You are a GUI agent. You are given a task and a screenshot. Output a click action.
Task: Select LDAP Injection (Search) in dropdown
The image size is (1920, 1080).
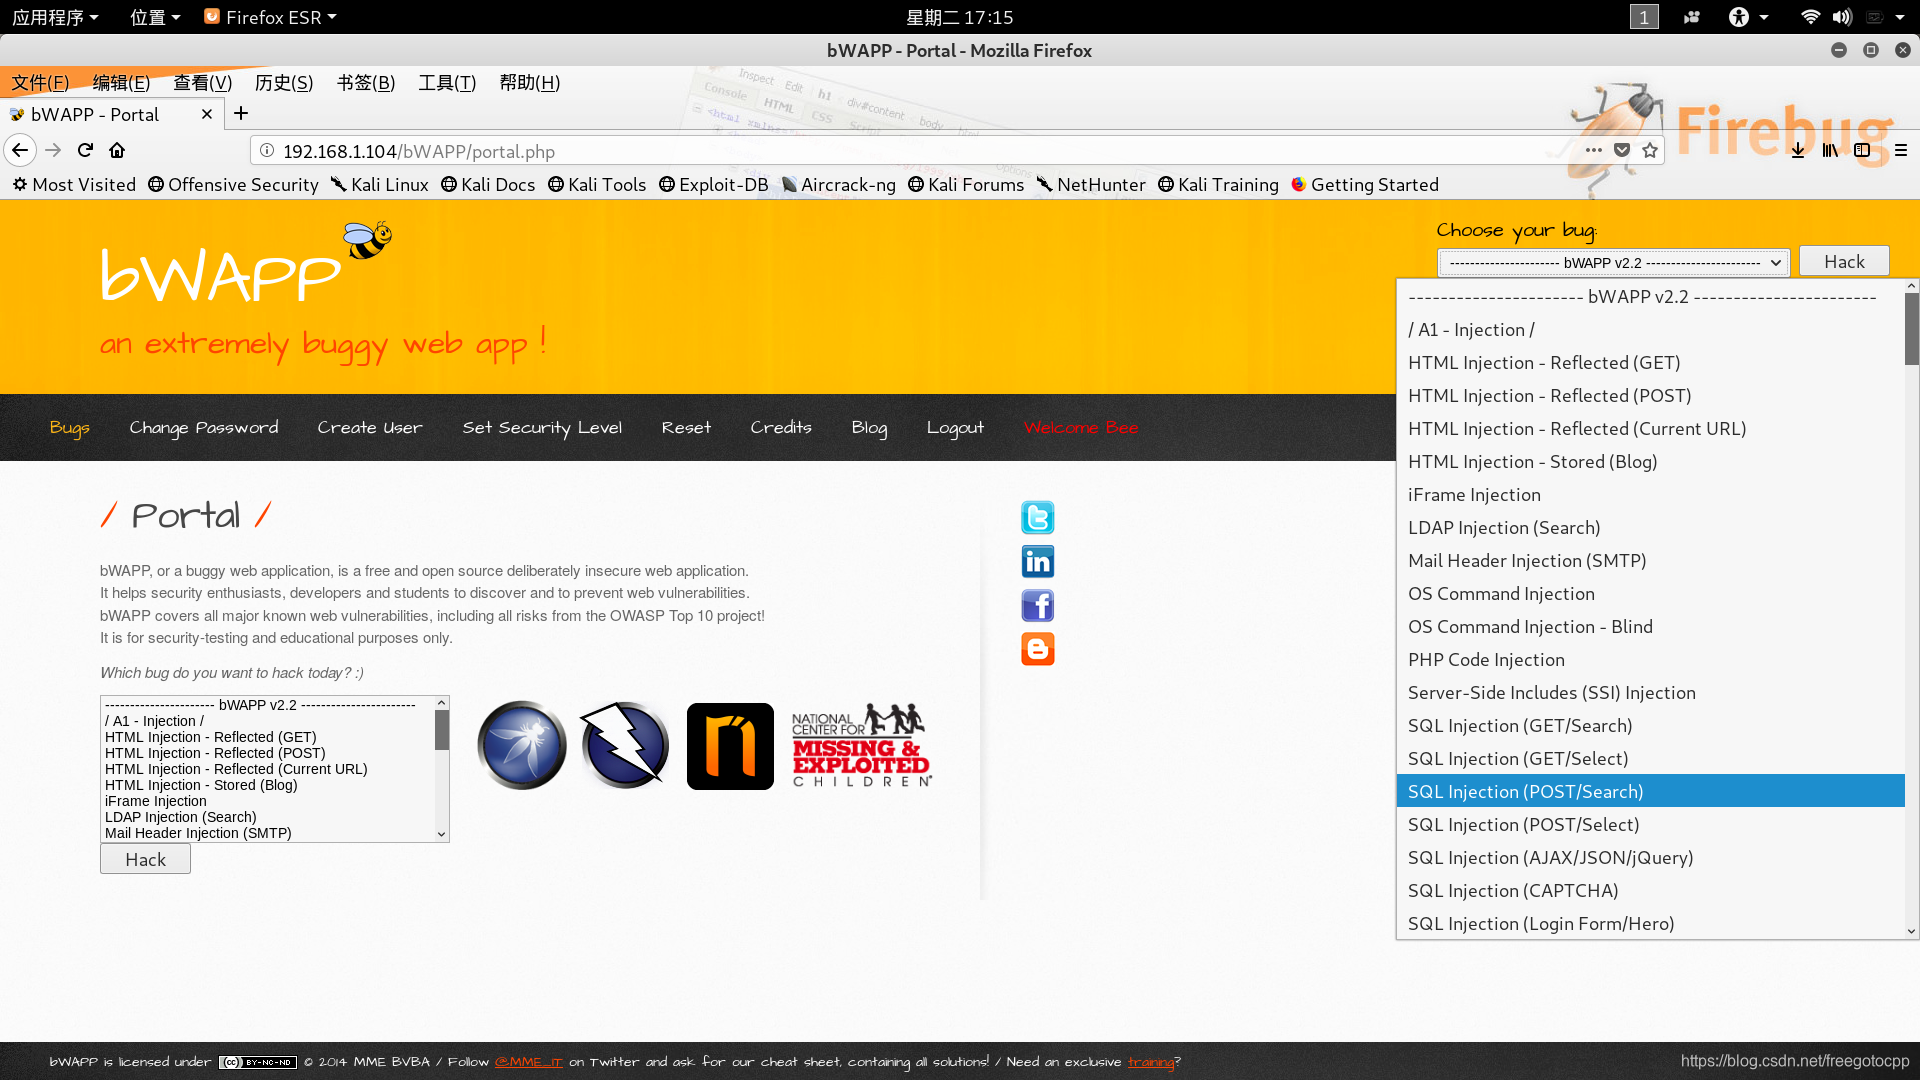[1650, 527]
